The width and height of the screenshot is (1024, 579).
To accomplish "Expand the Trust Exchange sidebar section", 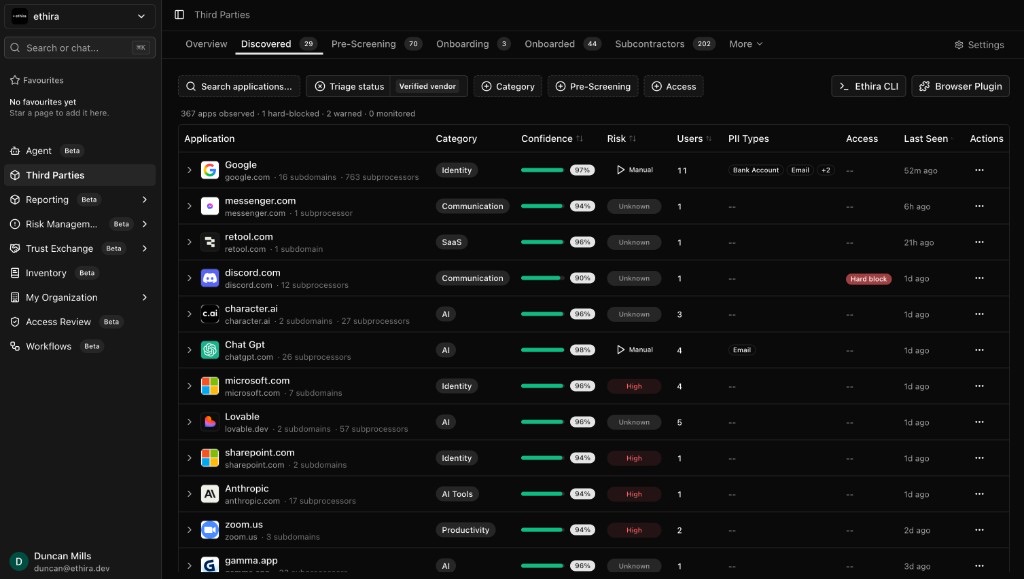I will 144,249.
